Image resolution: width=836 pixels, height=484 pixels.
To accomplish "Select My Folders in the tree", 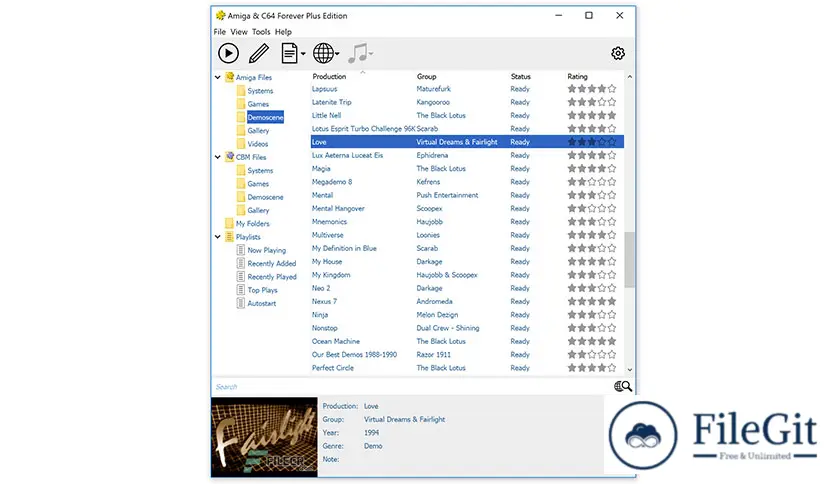I will tap(253, 224).
